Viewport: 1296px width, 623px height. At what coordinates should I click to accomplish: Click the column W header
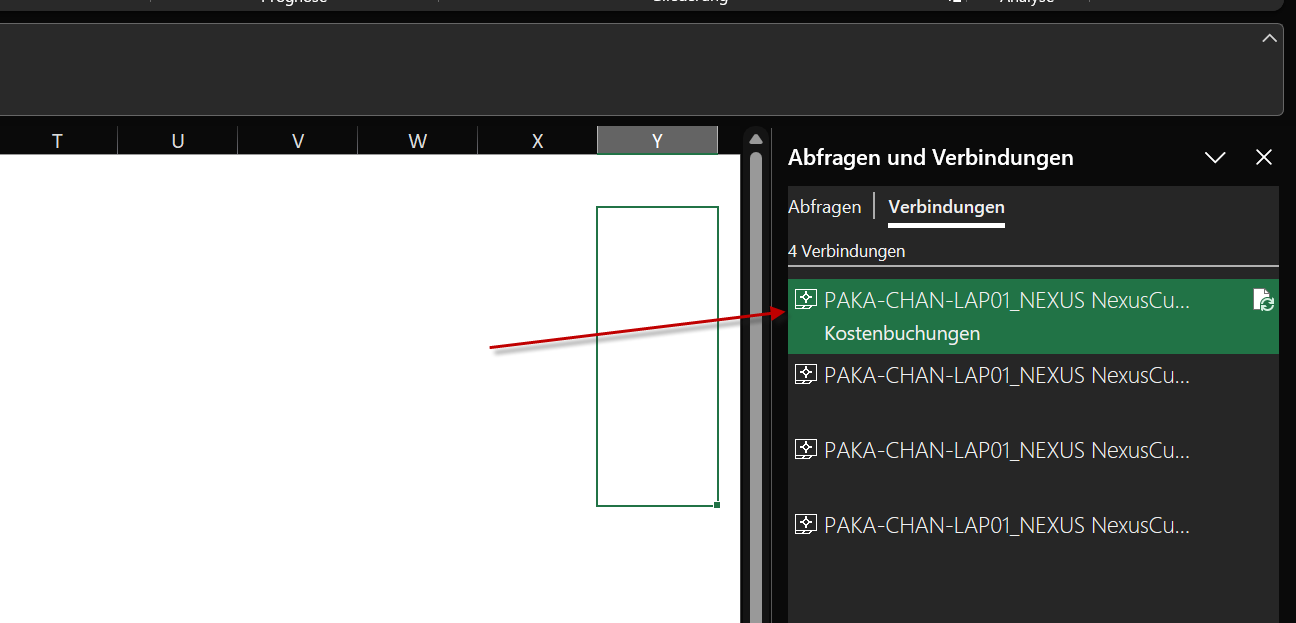417,141
